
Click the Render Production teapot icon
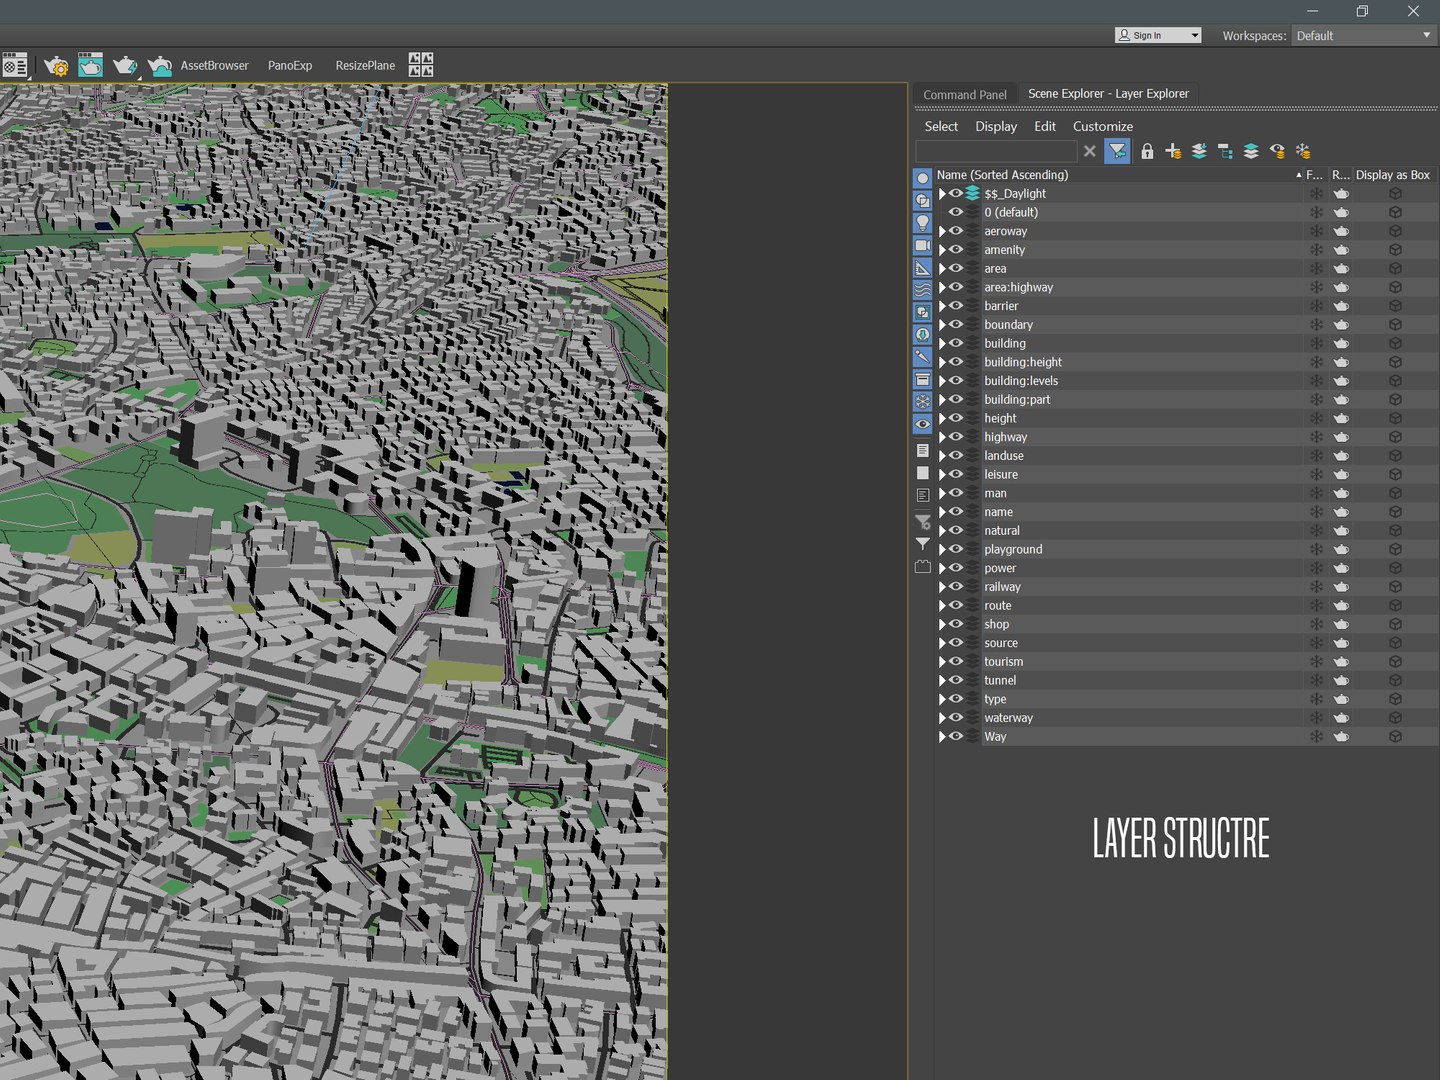125,66
